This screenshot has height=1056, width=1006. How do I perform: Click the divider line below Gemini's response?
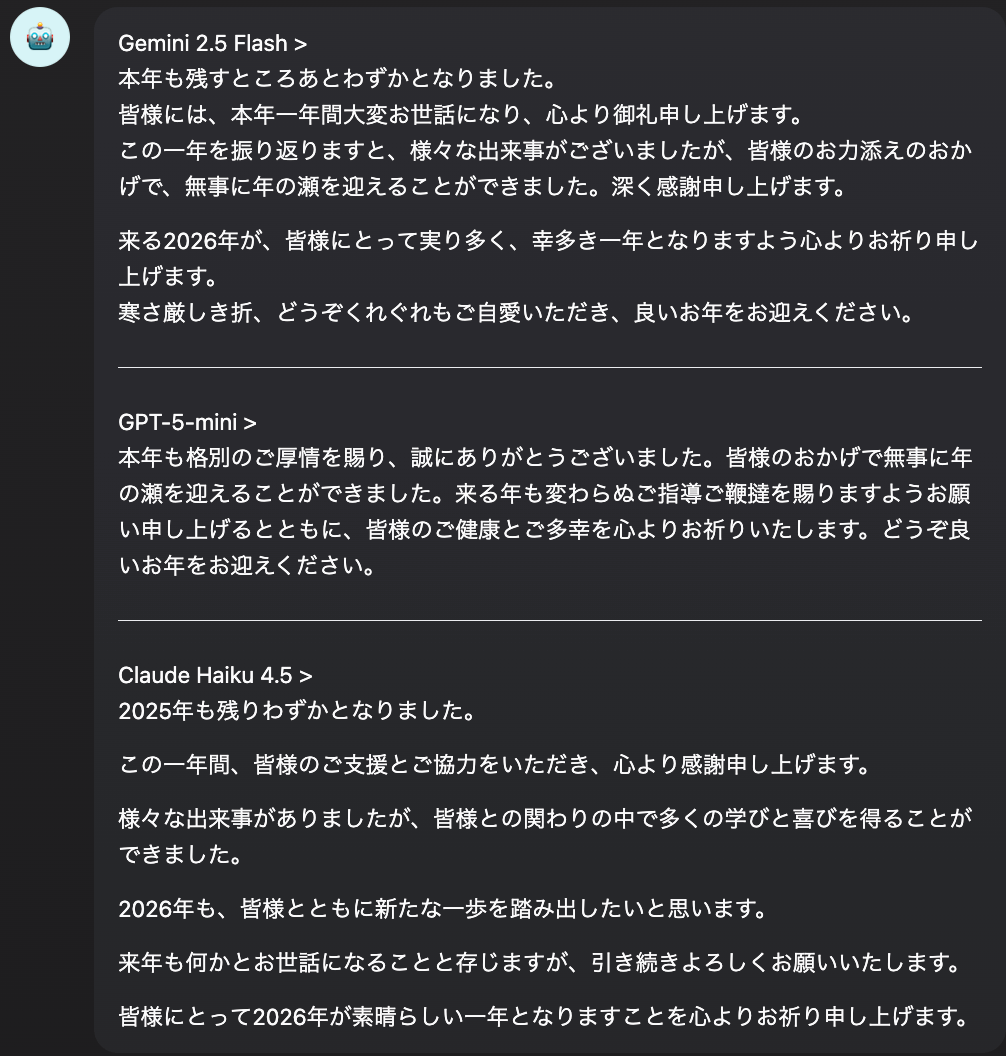click(x=550, y=368)
